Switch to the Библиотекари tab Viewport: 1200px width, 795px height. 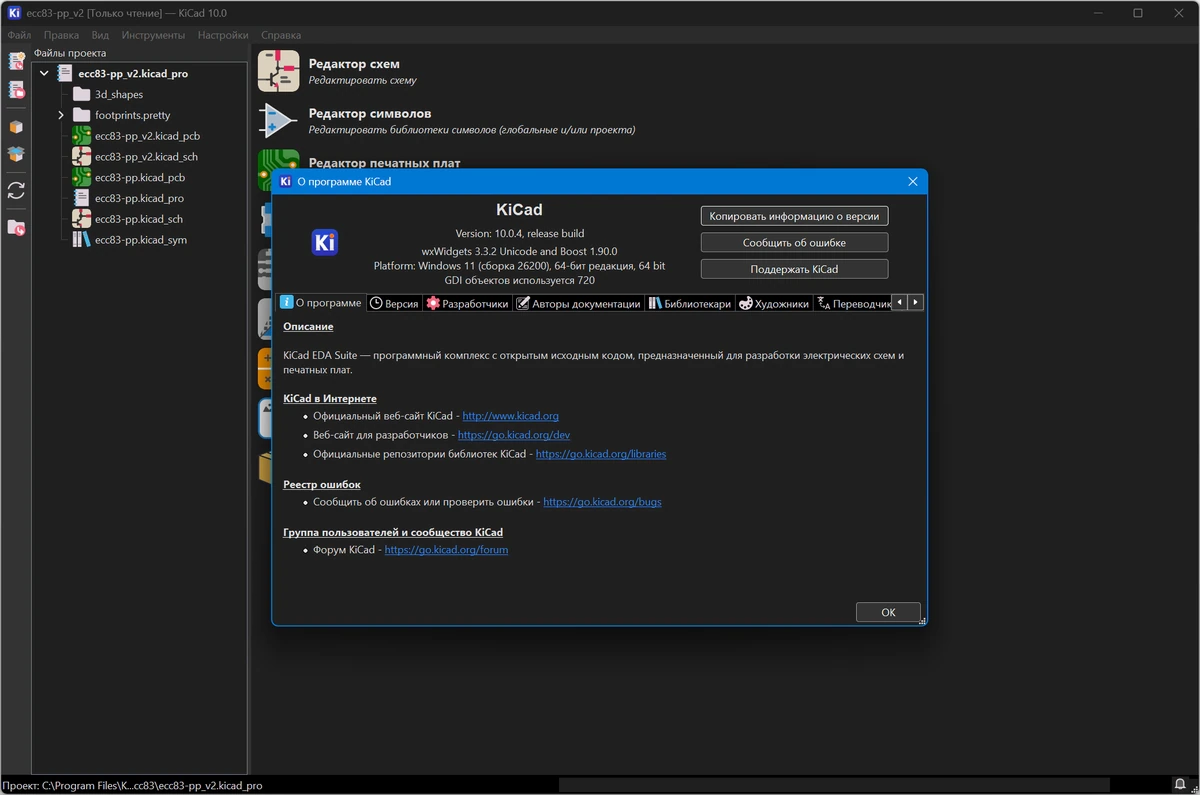pyautogui.click(x=690, y=303)
